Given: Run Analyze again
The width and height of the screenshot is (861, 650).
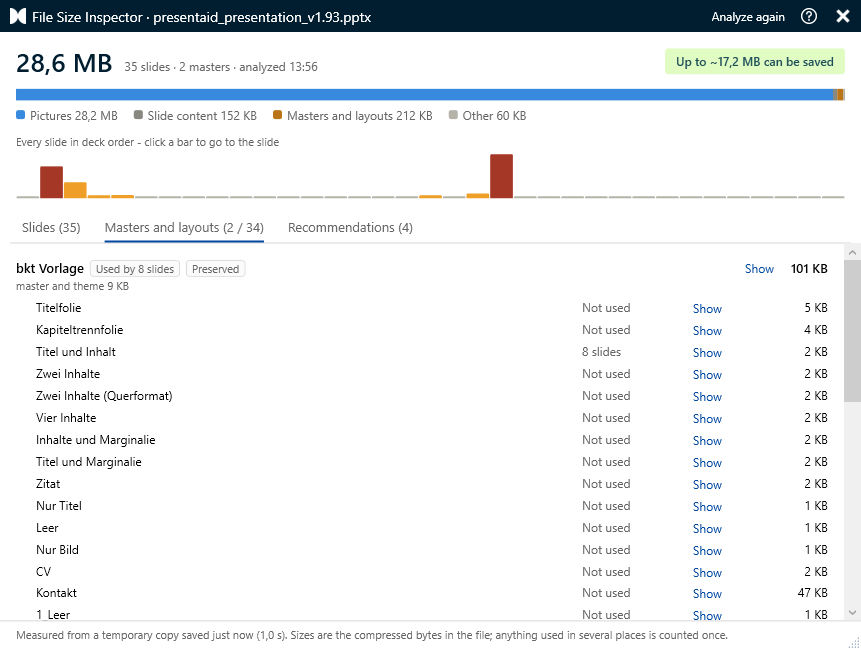Looking at the screenshot, I should click(x=748, y=17).
